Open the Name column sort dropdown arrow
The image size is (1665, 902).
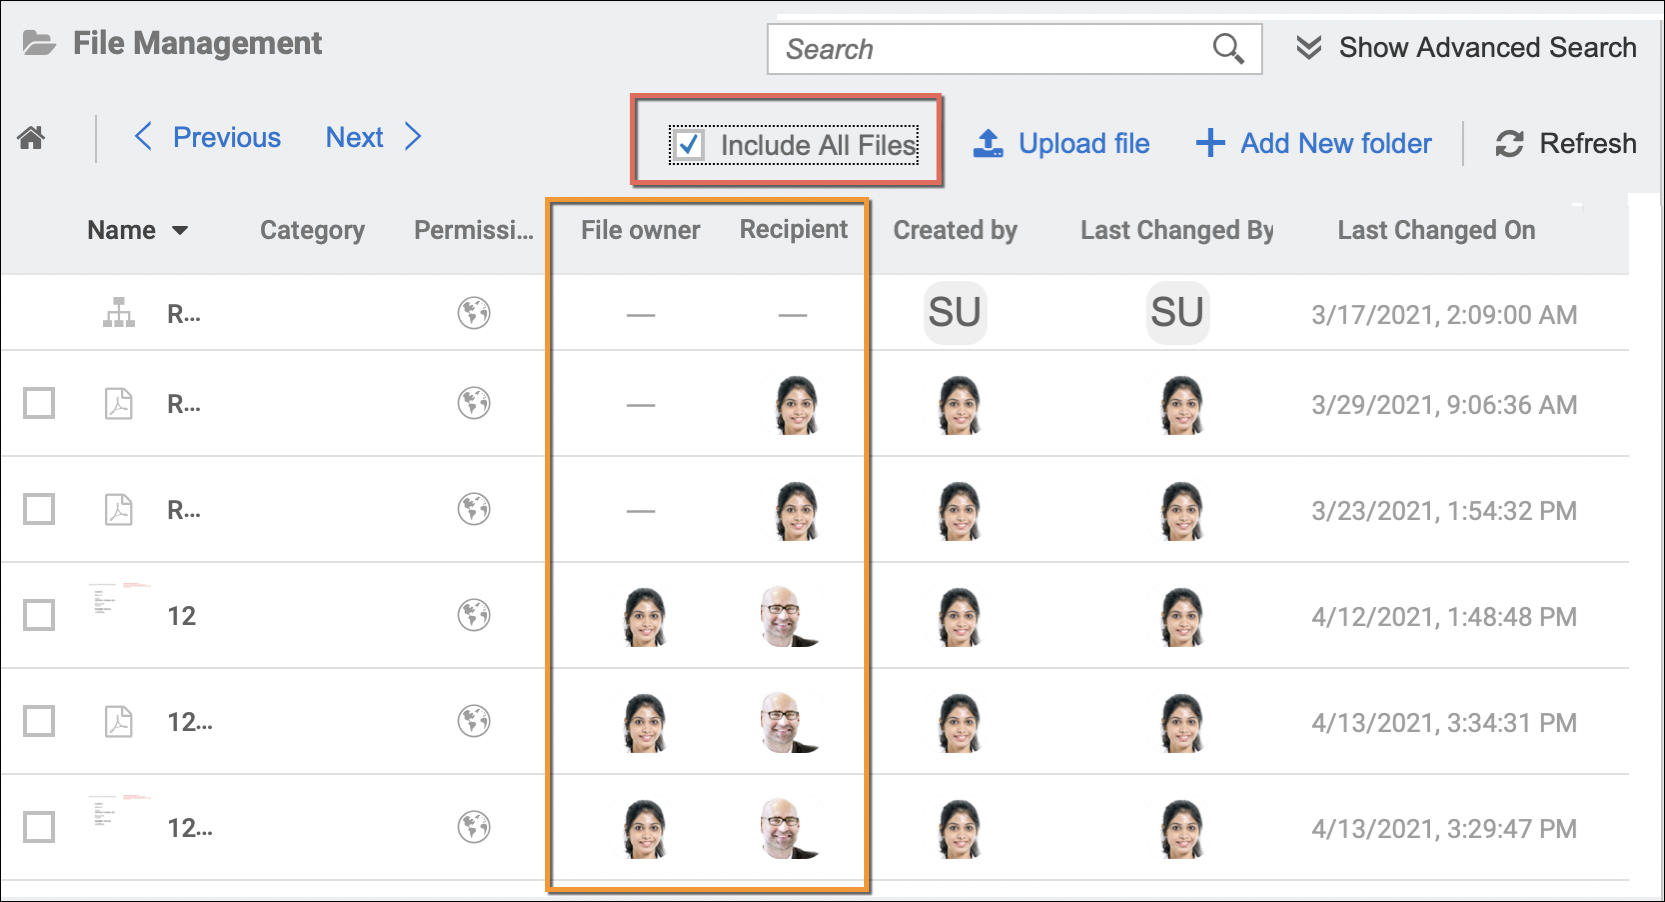pos(180,231)
